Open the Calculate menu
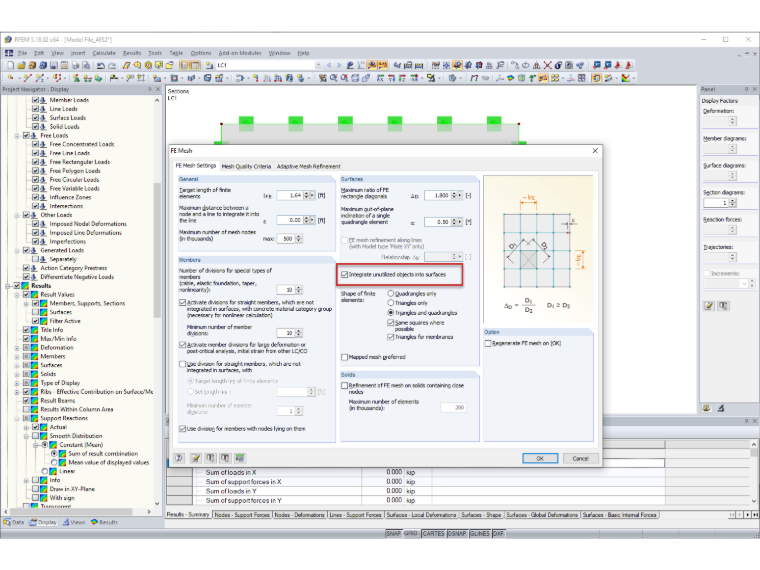Screen dimensions: 760x570 click(x=104, y=53)
